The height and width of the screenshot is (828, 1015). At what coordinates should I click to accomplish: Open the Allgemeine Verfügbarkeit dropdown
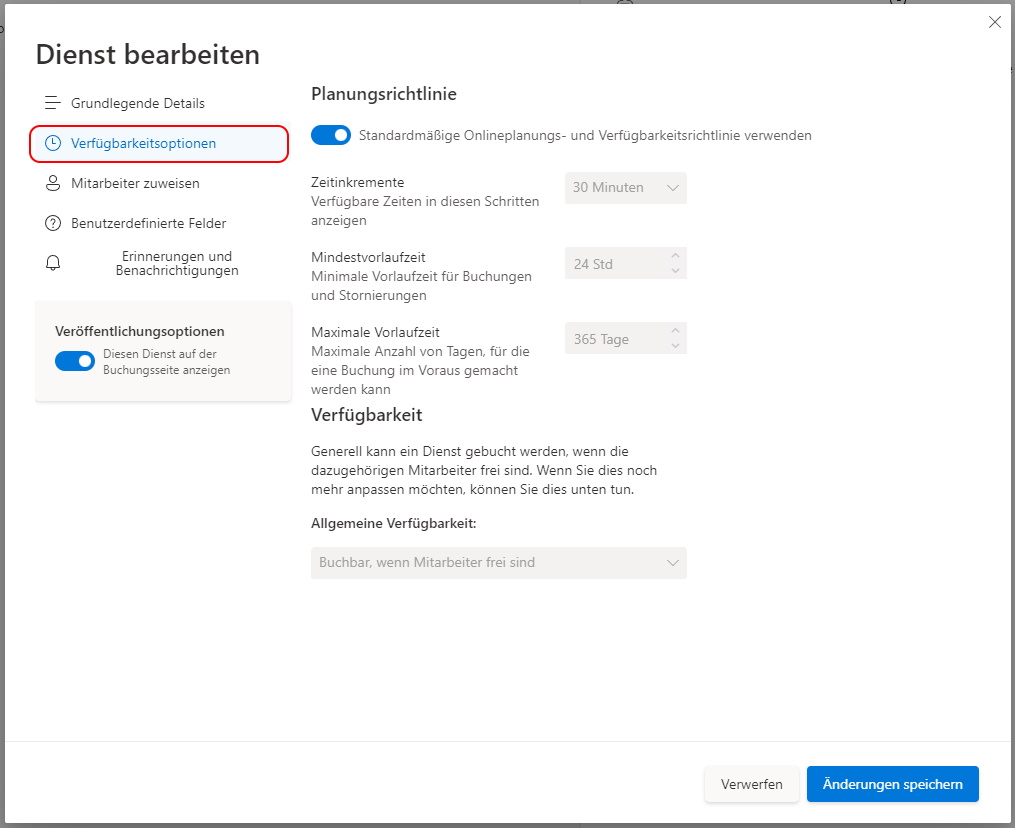point(498,563)
